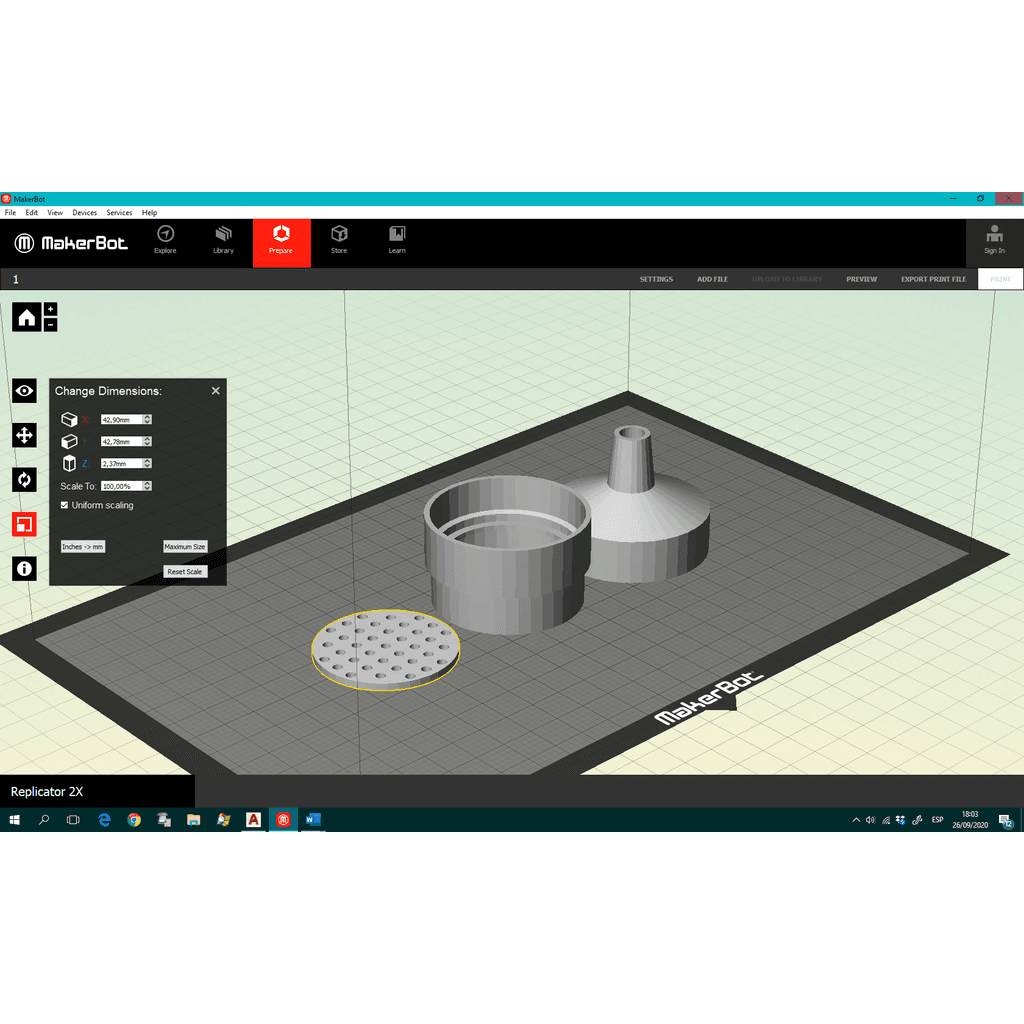Zoom out with the minus button
Screen dimensions: 1024x1024
click(50, 325)
